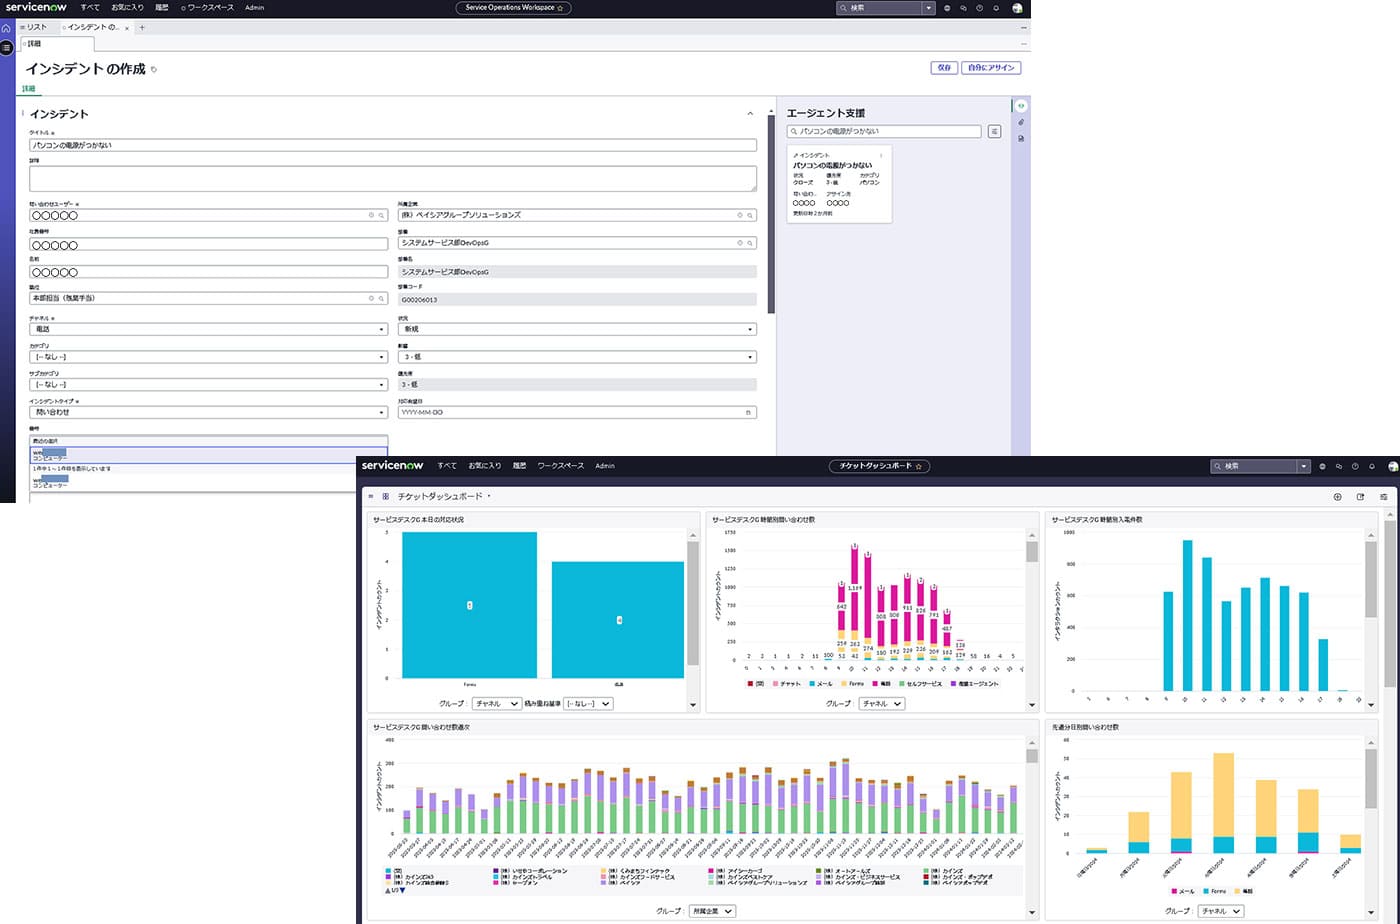Open the globe icon in dashboard header
Screen dimensions: 1400x924
coord(1322,466)
